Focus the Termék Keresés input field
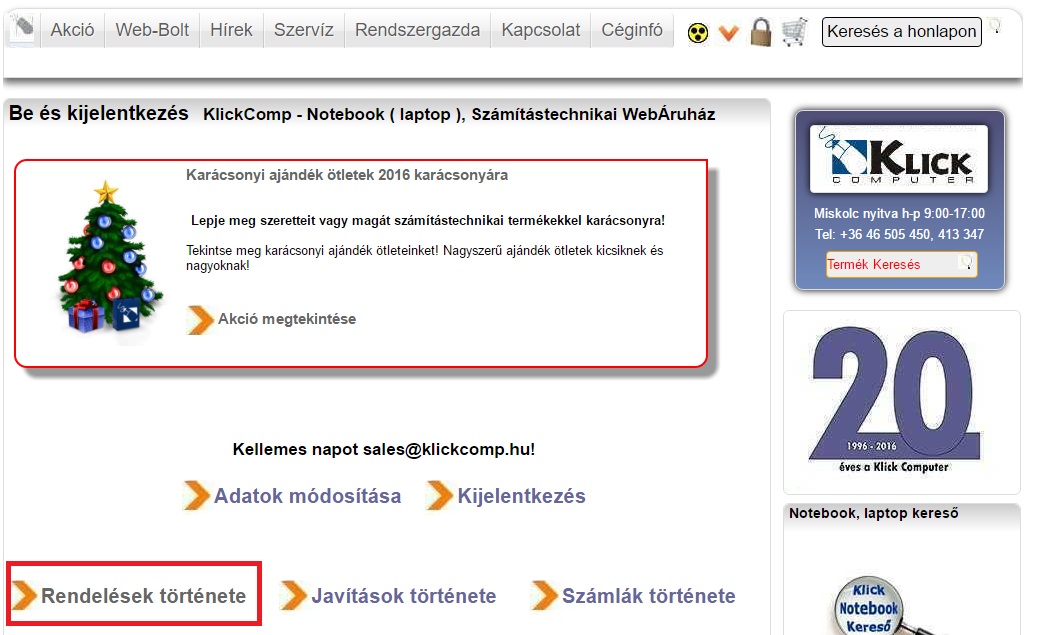1039x635 pixels. [901, 264]
